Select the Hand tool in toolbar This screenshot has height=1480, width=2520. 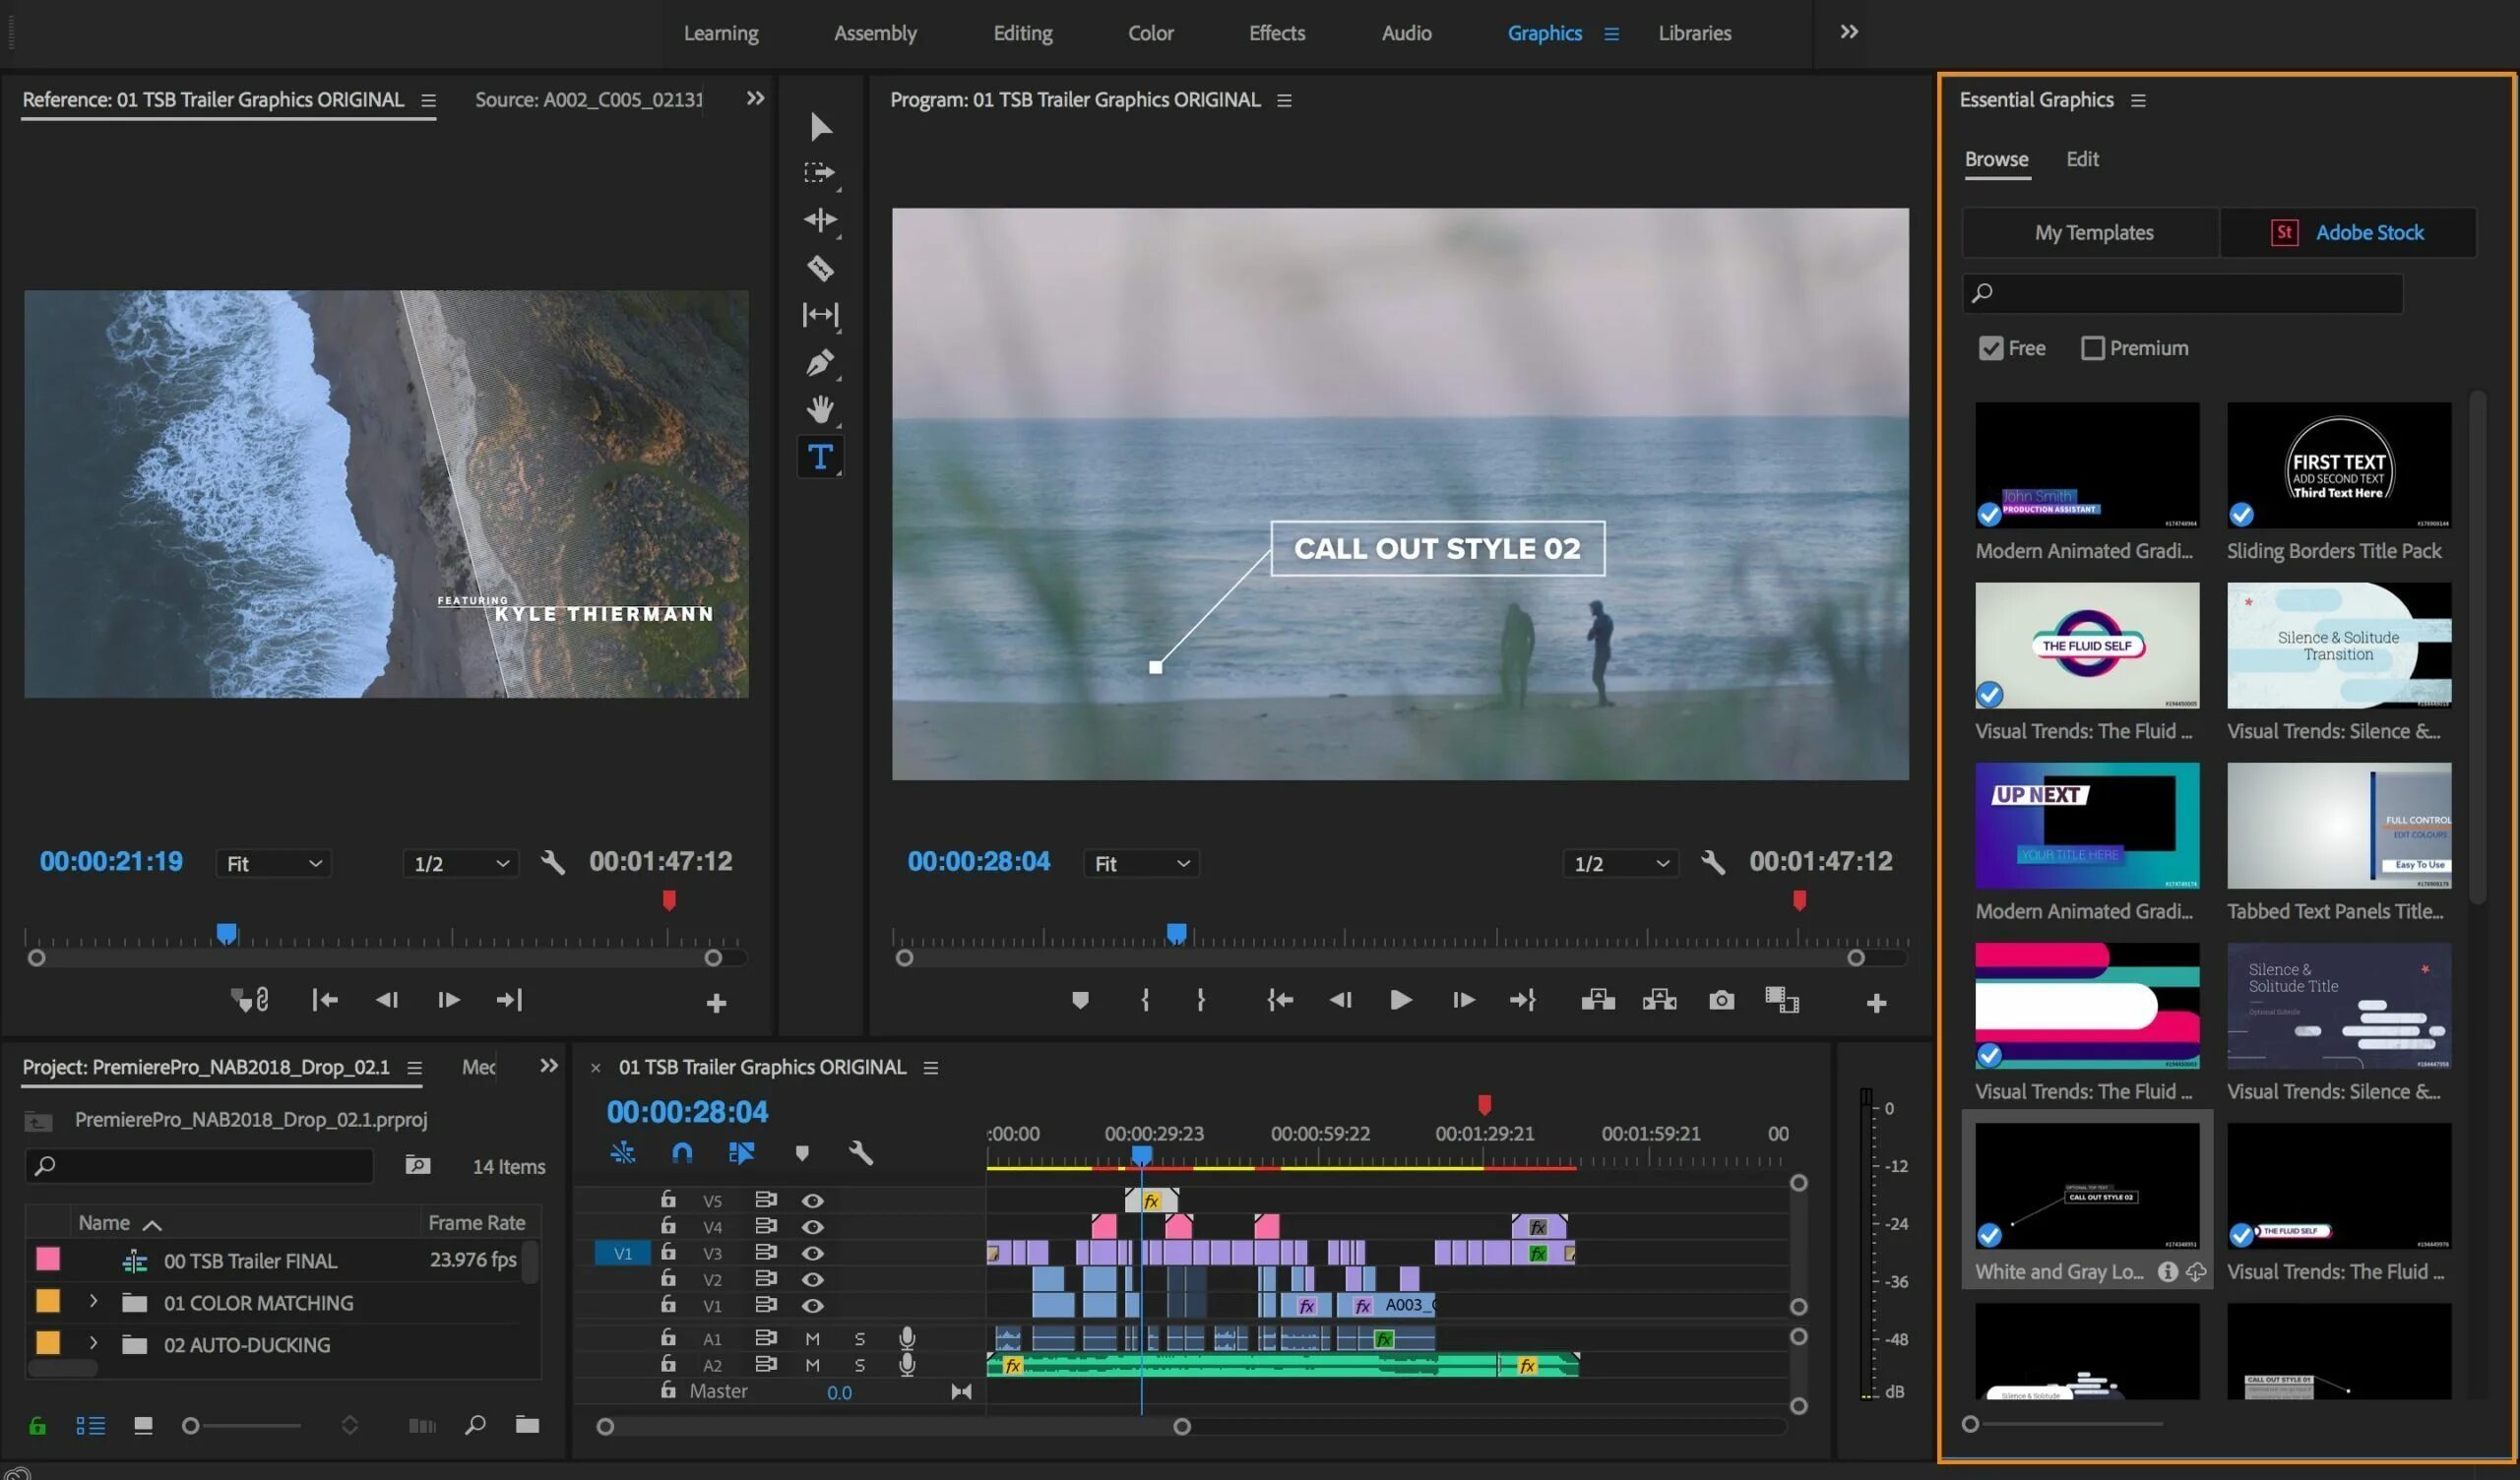coord(821,410)
